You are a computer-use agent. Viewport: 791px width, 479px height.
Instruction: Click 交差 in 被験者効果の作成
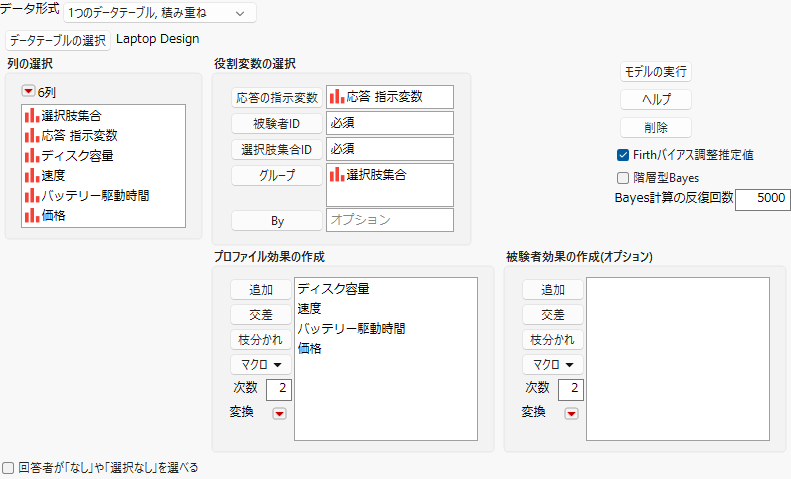(x=553, y=315)
